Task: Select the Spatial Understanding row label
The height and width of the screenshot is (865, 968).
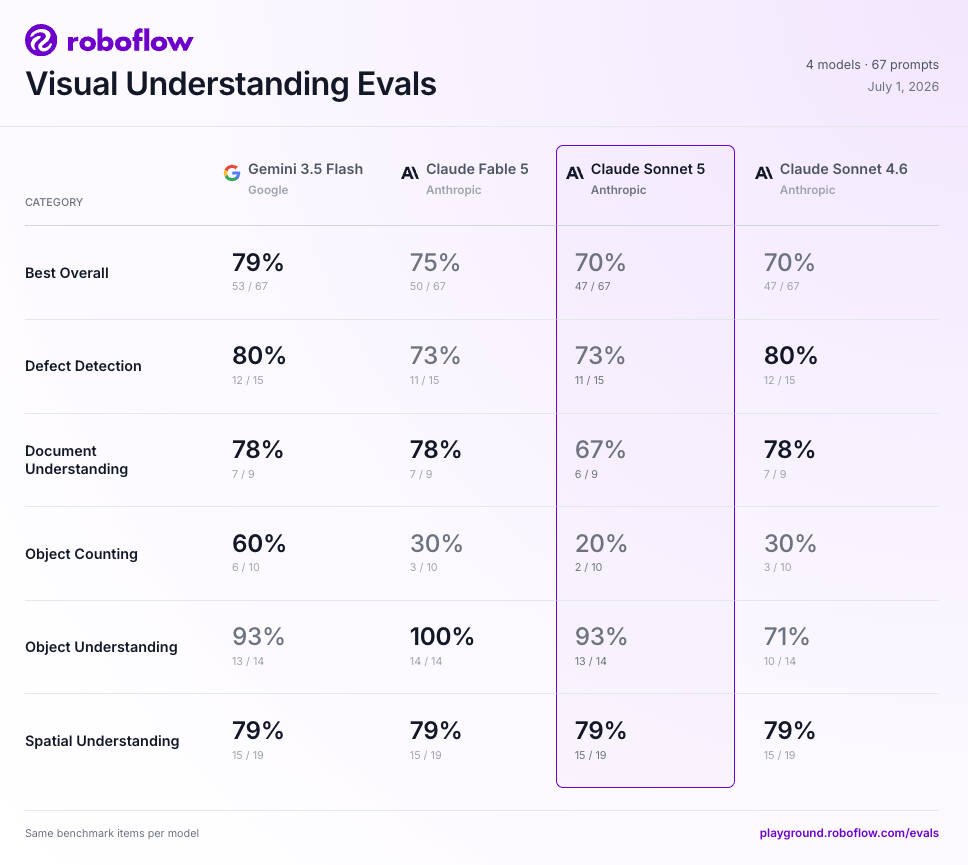Action: (102, 741)
